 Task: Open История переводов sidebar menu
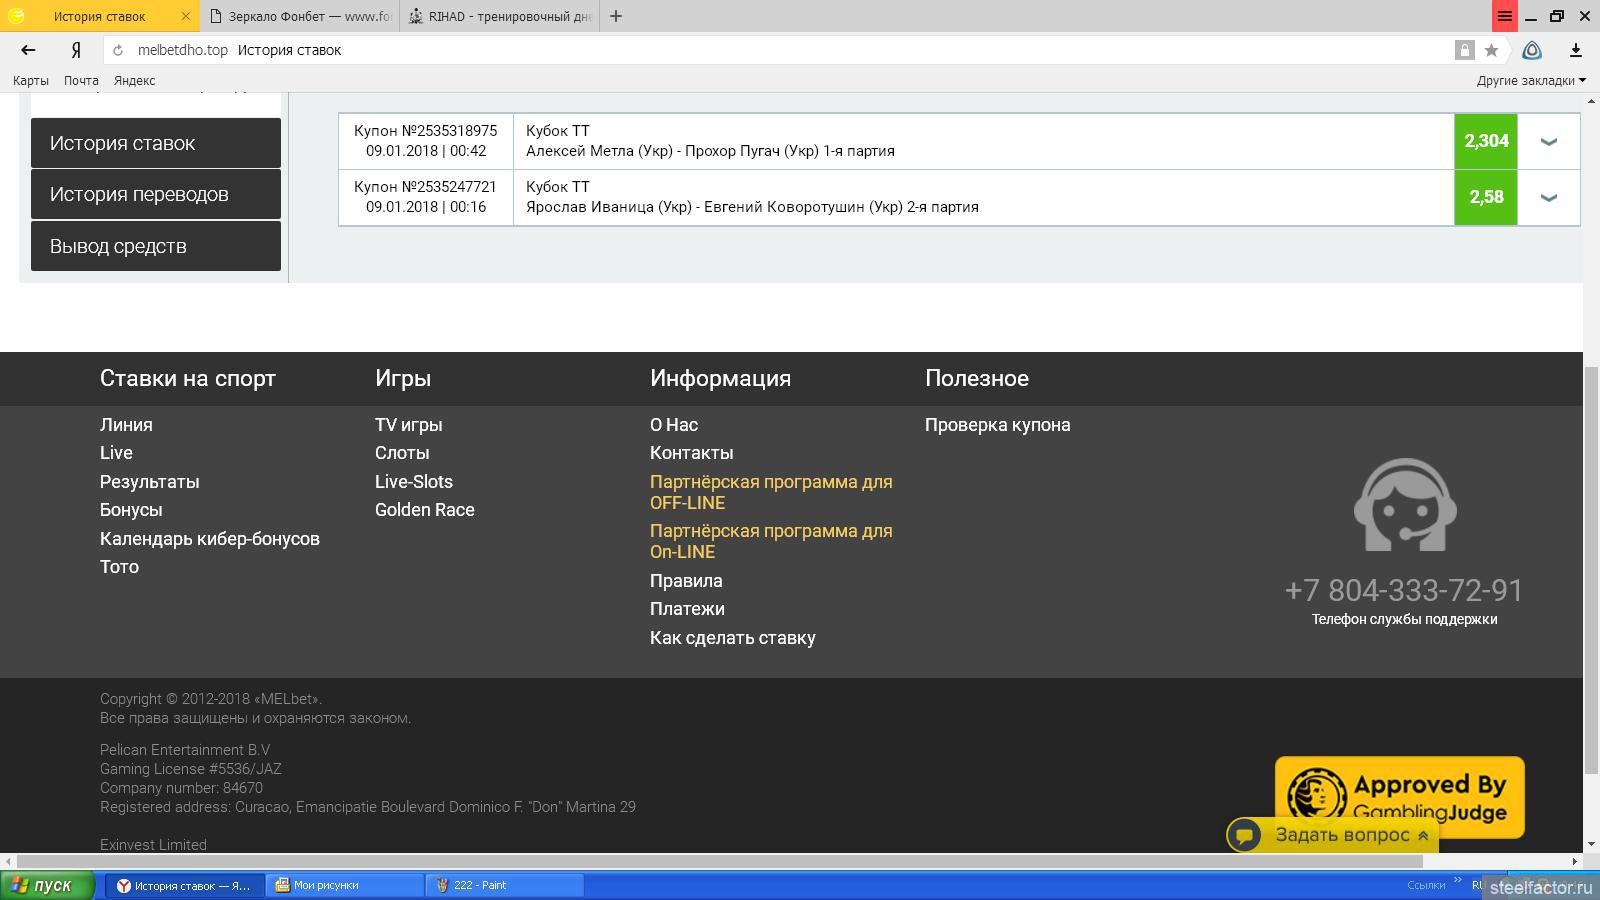pyautogui.click(x=156, y=194)
